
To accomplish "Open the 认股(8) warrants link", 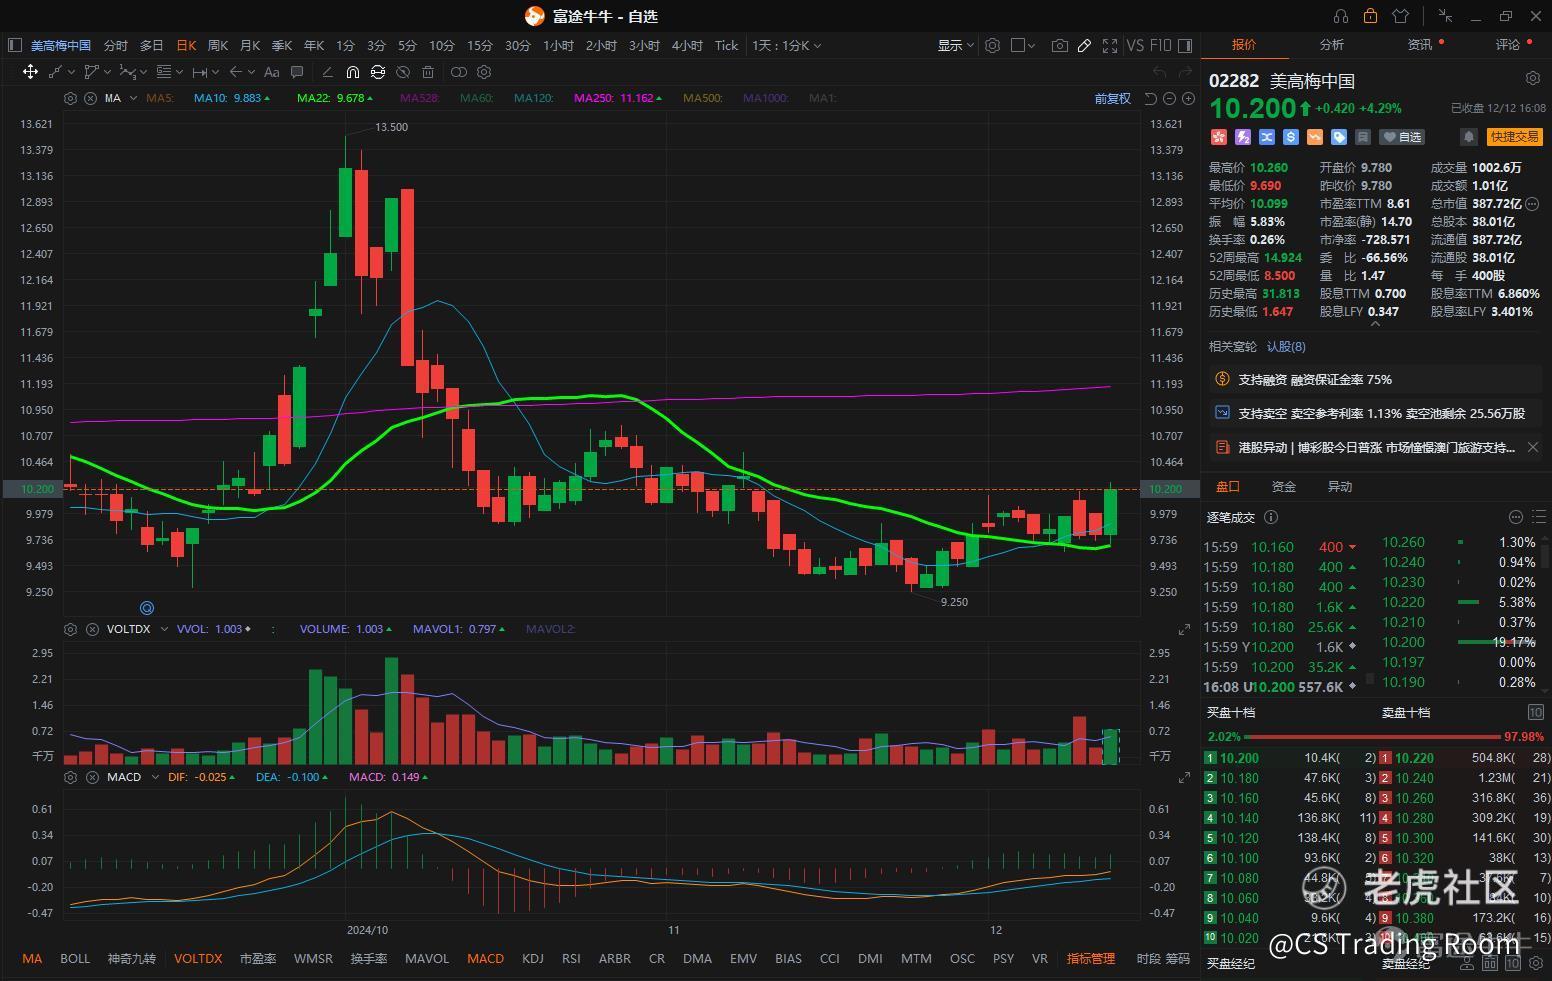I will [x=1286, y=347].
